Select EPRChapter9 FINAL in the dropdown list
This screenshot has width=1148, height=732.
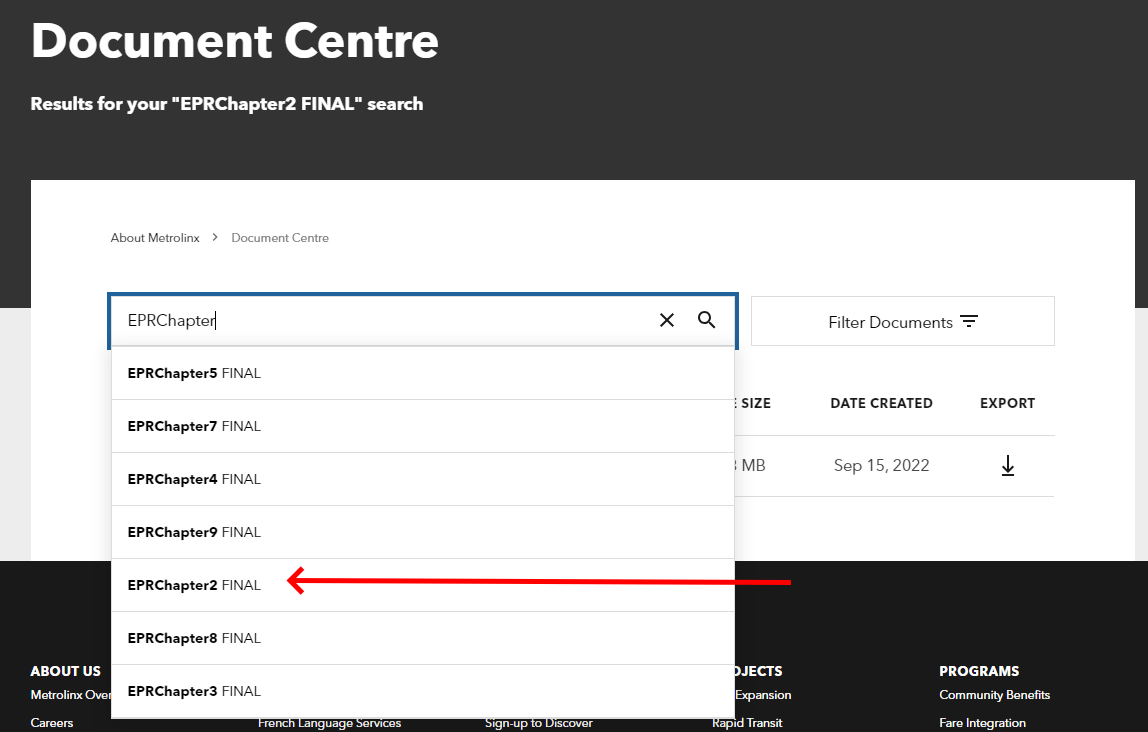(194, 532)
